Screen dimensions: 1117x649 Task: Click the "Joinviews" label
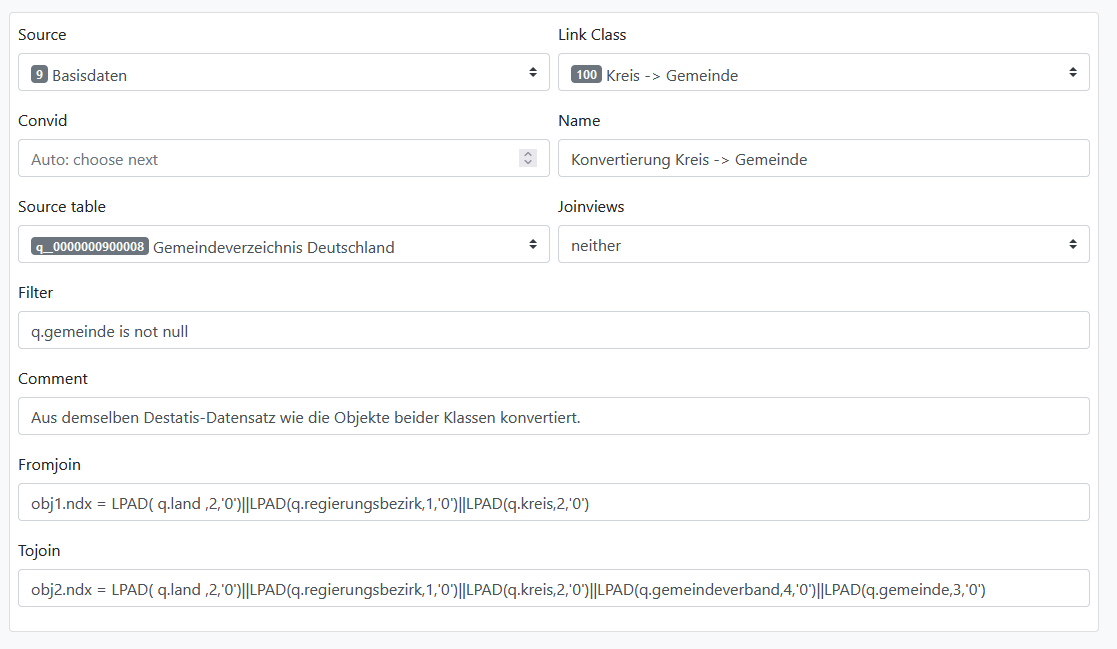click(x=591, y=207)
